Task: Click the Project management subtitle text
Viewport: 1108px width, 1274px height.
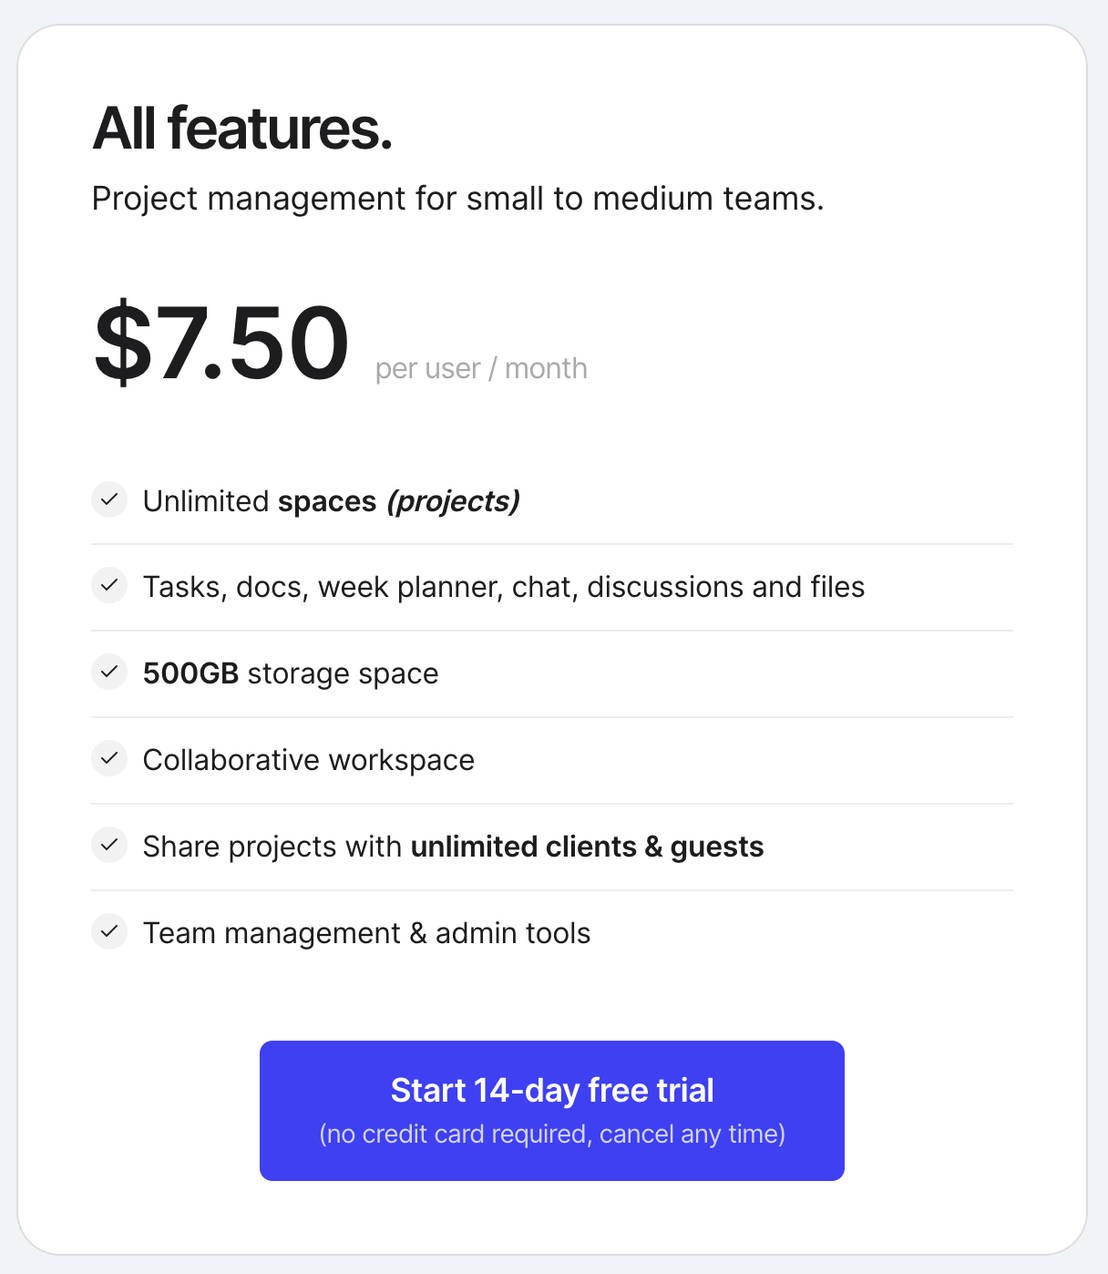Action: pyautogui.click(x=458, y=198)
